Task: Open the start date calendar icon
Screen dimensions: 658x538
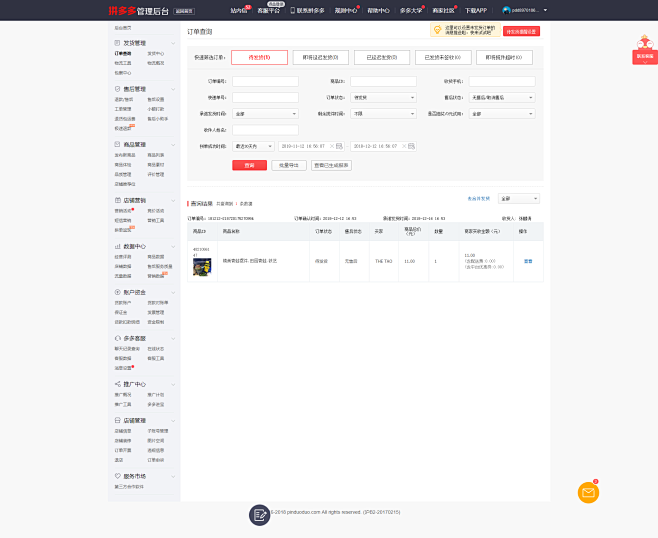Action: [x=337, y=146]
